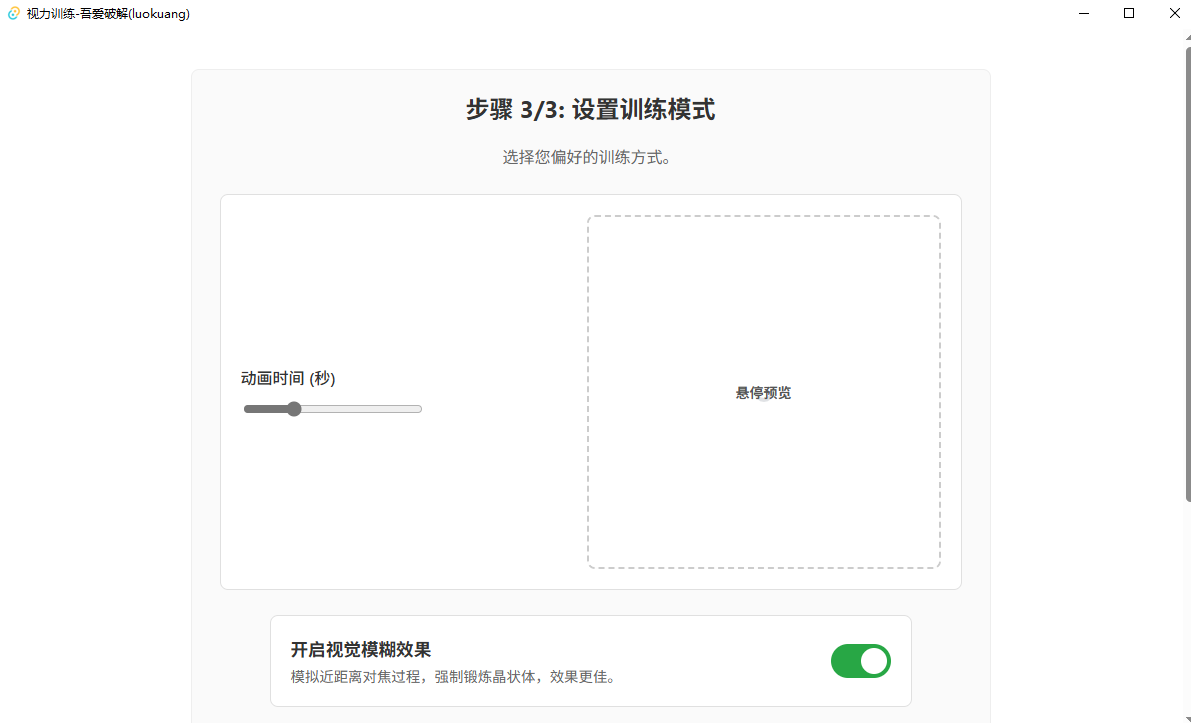Viewport: 1191px width, 723px height.
Task: Minimize the 视力训练 window
Action: pos(1084,14)
